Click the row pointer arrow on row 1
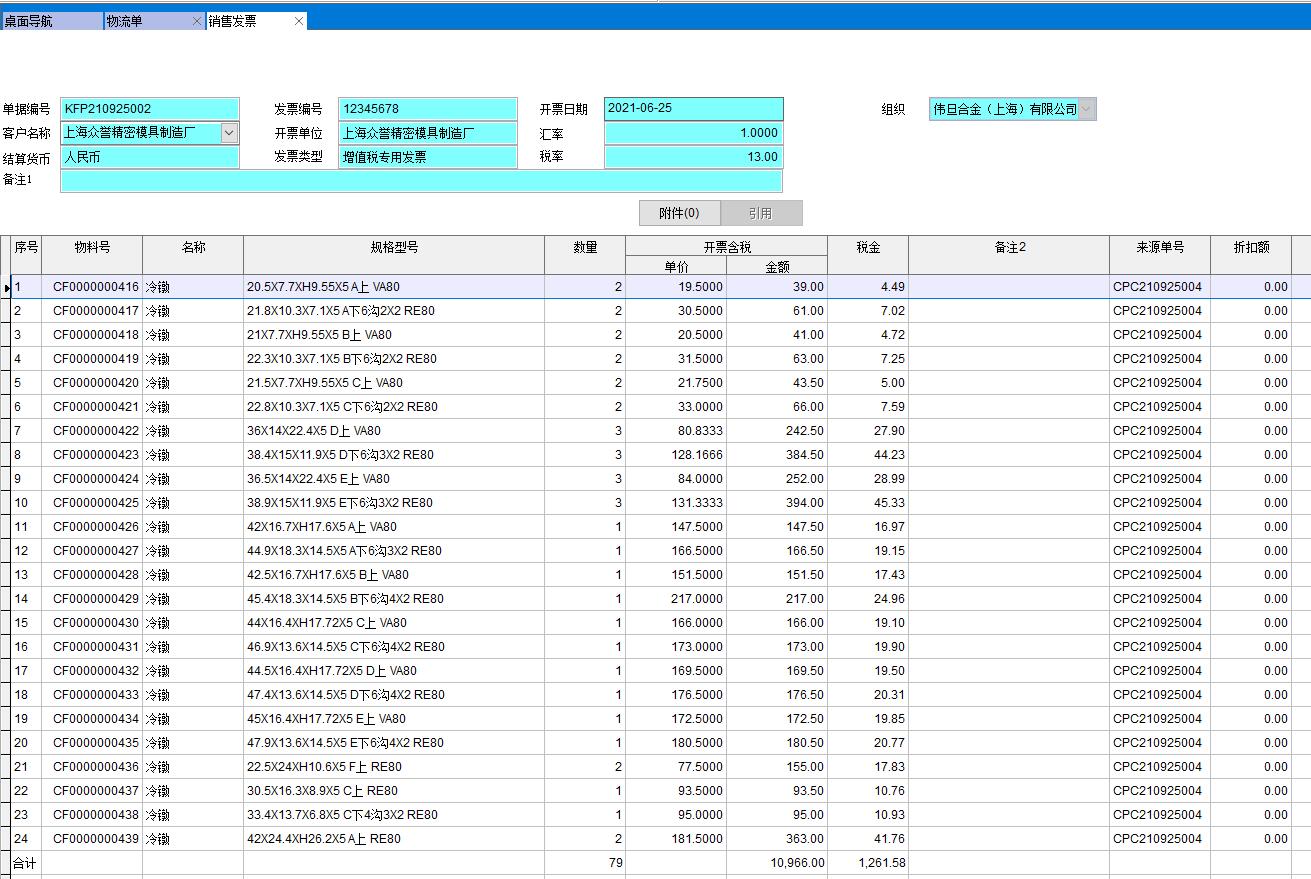Screen dimensions: 1311x879 click(x=6, y=287)
